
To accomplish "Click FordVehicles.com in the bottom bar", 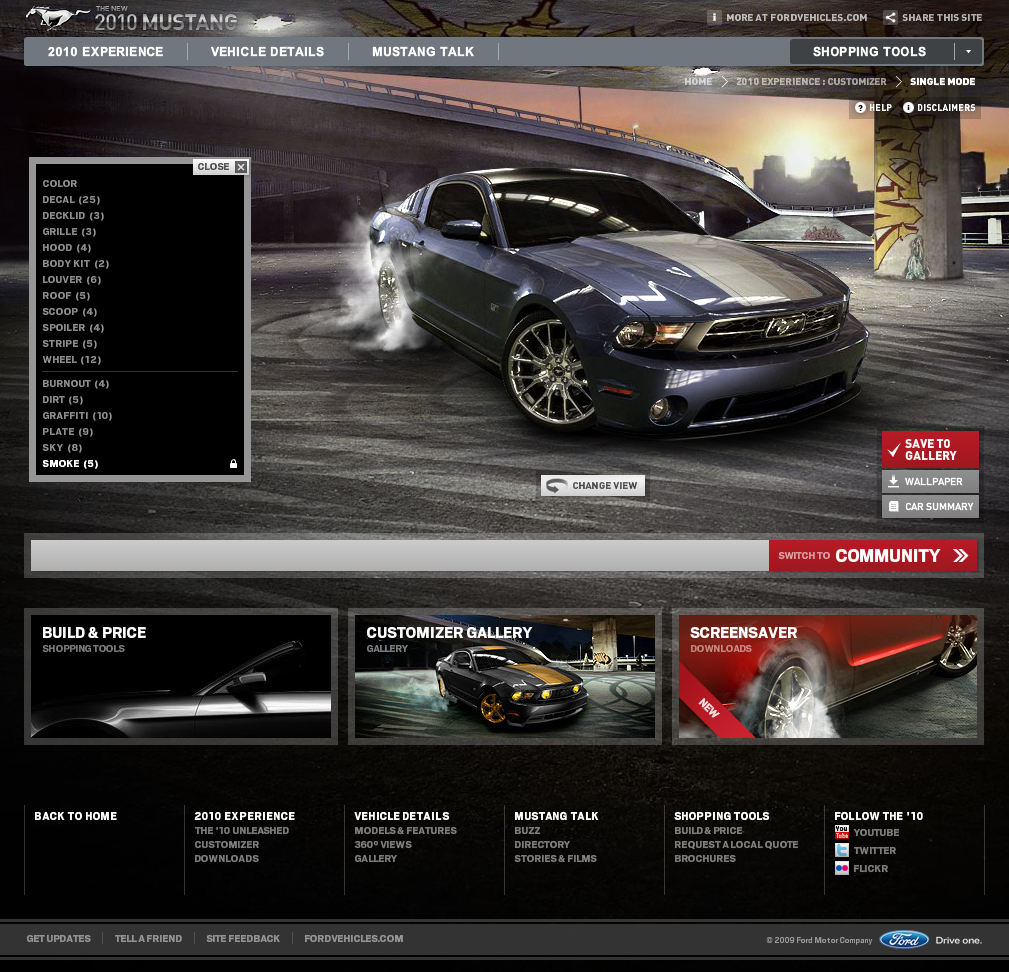I will tap(354, 939).
